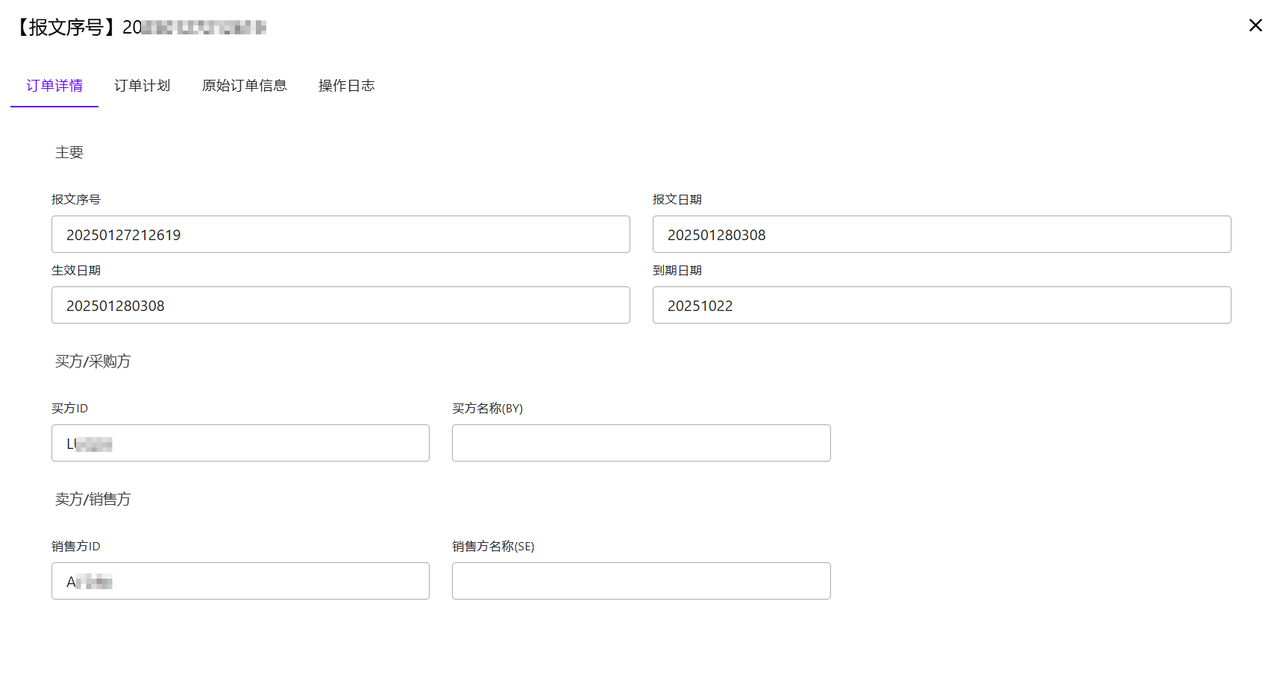The width and height of the screenshot is (1280, 698).
Task: Click the empty 买方名称(BY) input box
Action: point(641,444)
